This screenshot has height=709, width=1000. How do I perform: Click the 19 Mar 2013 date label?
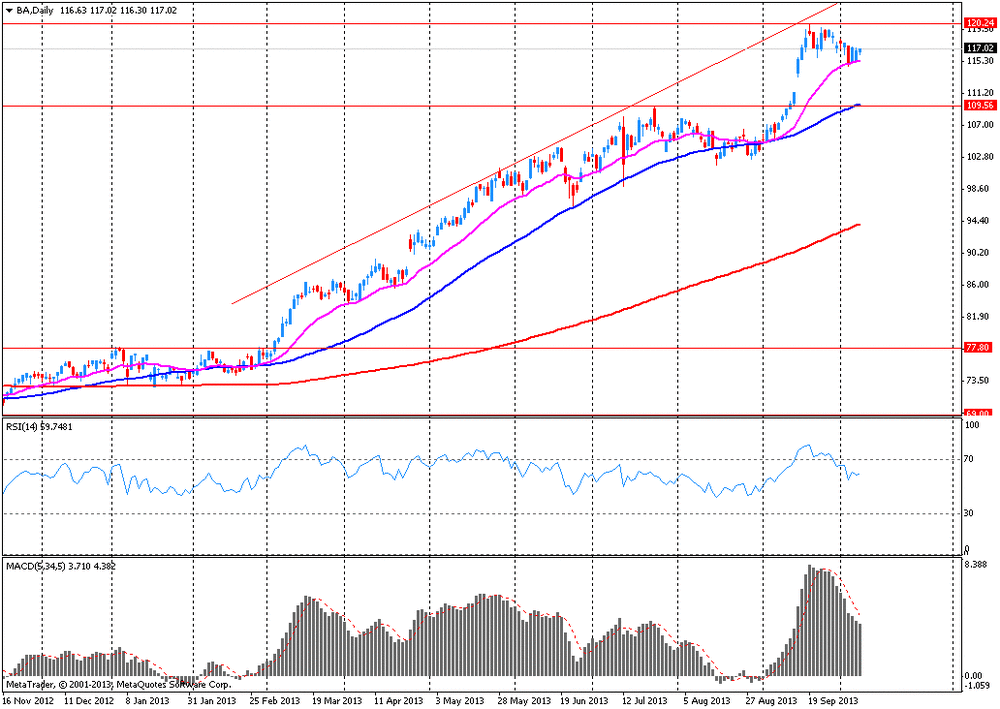pyautogui.click(x=337, y=701)
